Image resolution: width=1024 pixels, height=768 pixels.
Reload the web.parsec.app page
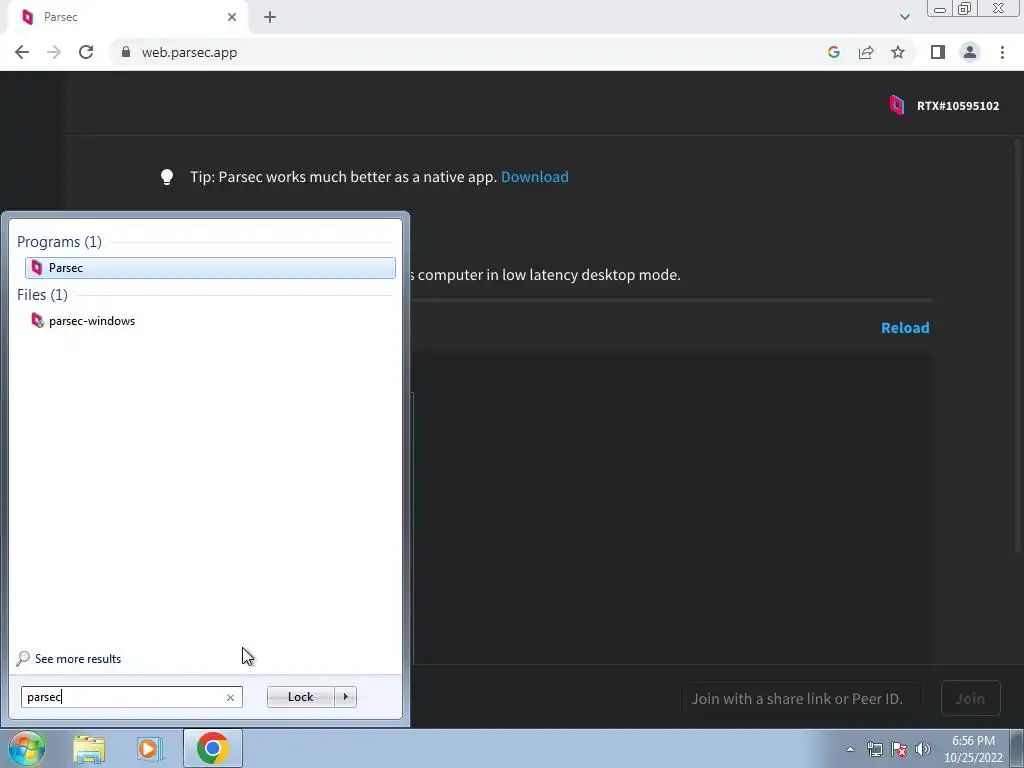tap(86, 52)
